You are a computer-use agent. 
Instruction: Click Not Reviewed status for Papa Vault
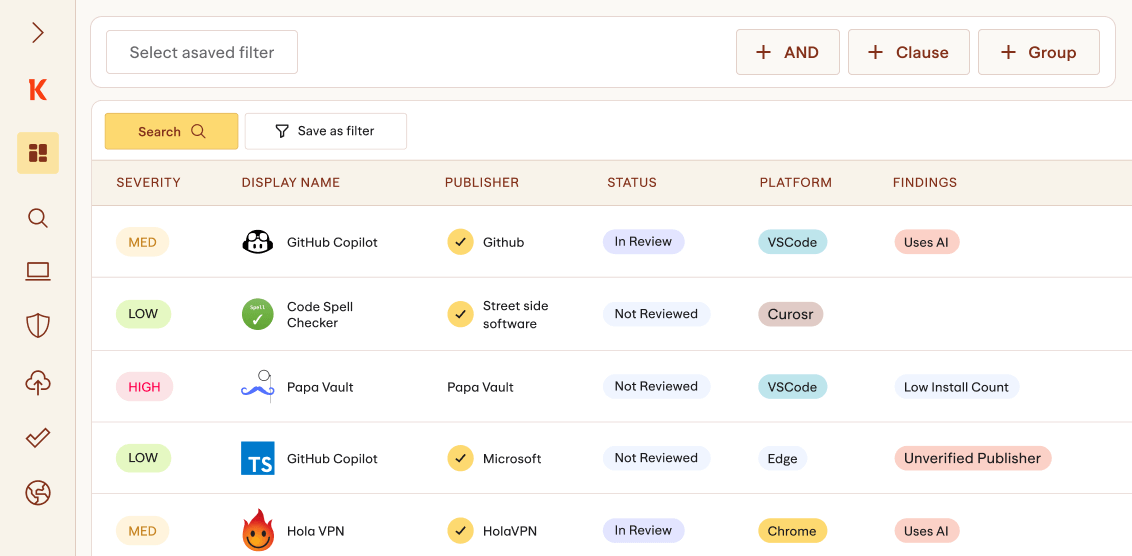click(x=656, y=386)
